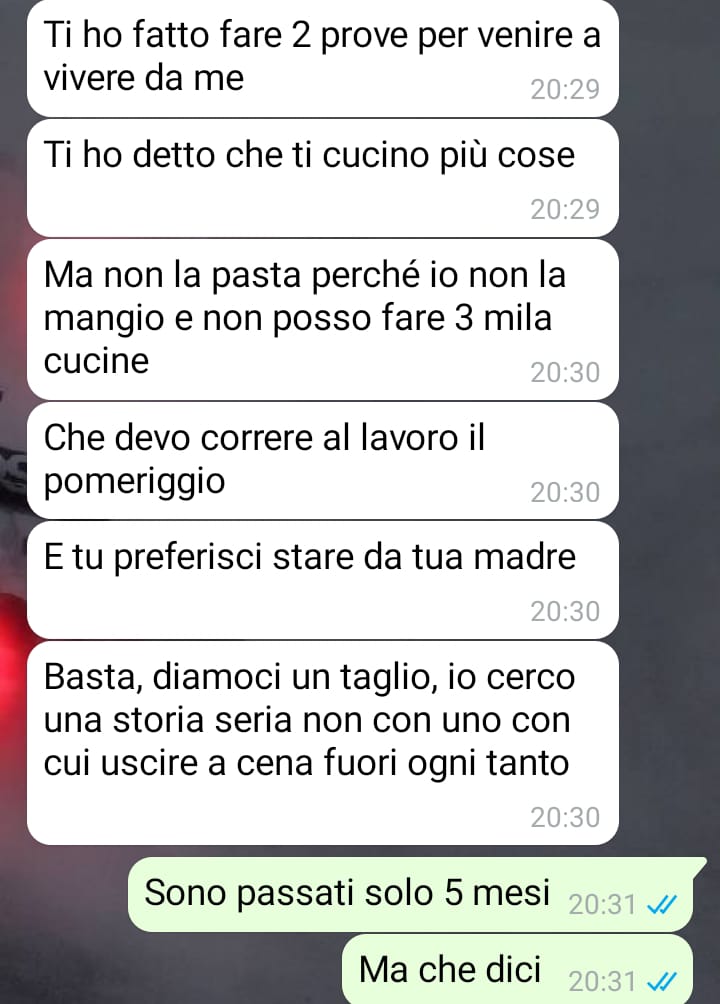Click the 20:31 timestamp beside '5 mesi'
720x1004 pixels.
pos(602,905)
